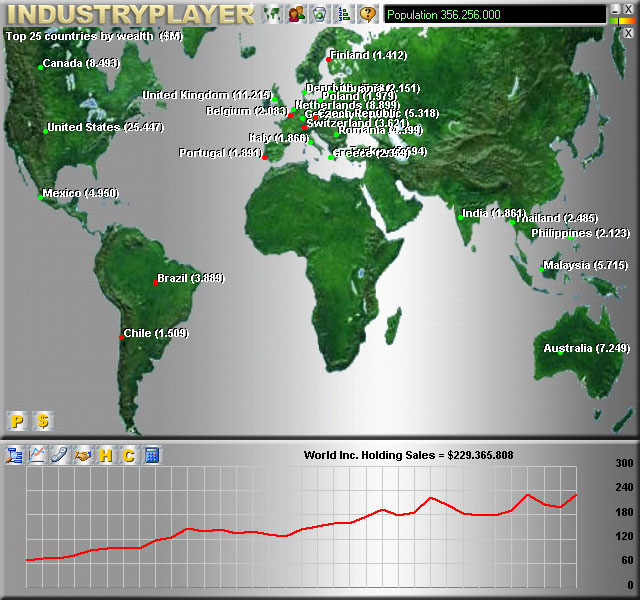Click the red dot marking Brazil
The width and height of the screenshot is (640, 600).
tap(156, 282)
